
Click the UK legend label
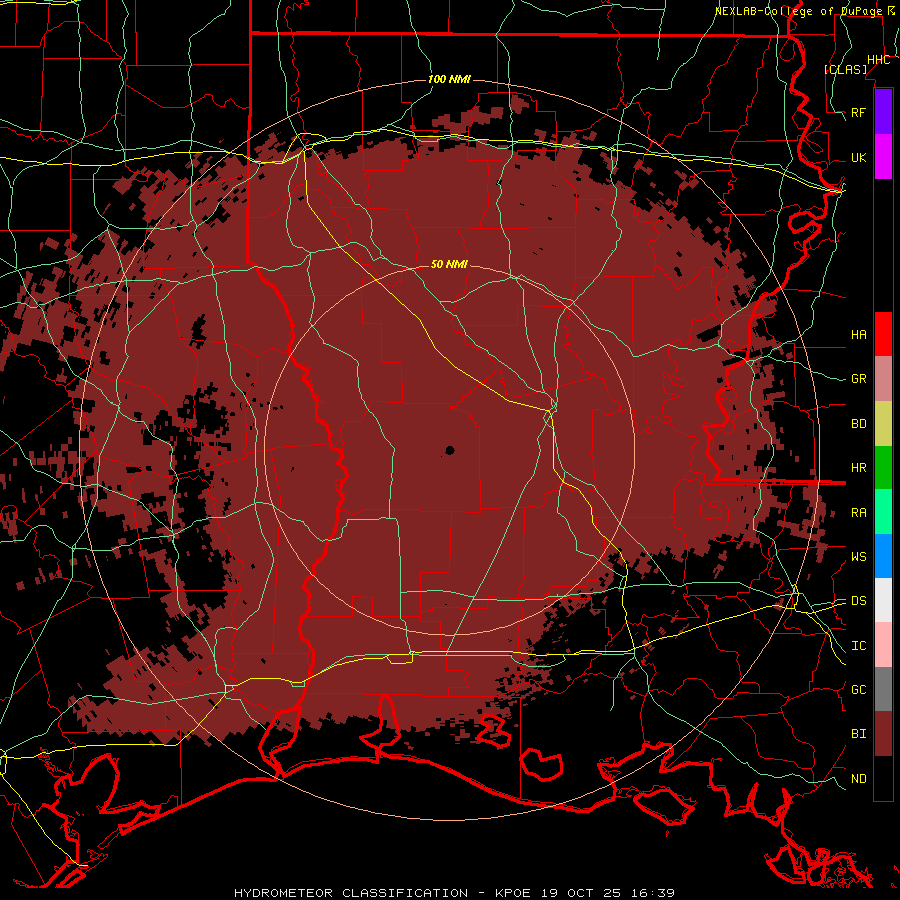859,157
